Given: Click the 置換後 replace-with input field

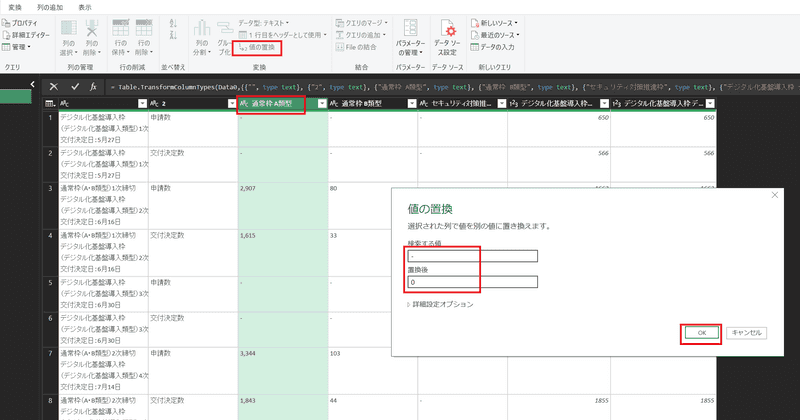Looking at the screenshot, I should tap(472, 282).
